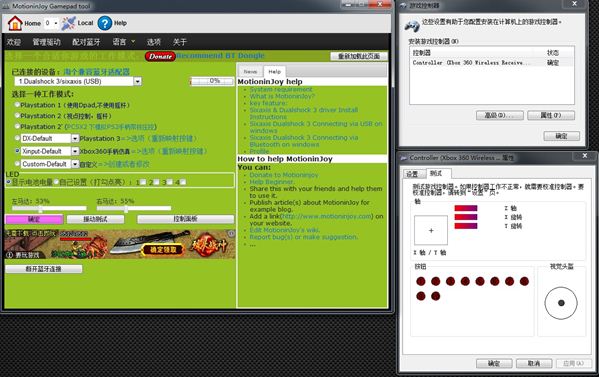Click the left motor vibration slider
The image size is (599, 377).
pos(49,209)
